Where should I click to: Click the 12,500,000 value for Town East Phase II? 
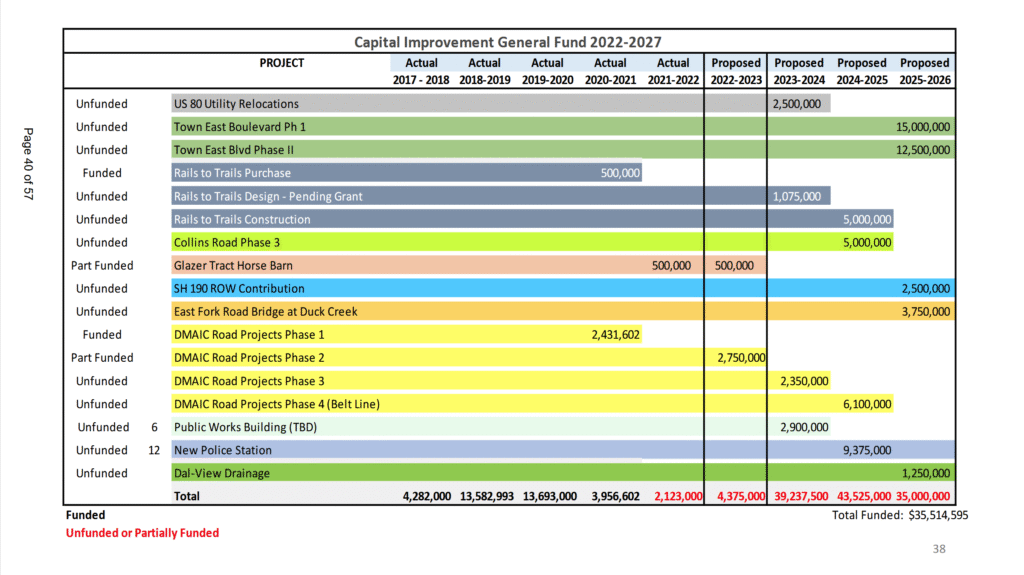(923, 150)
